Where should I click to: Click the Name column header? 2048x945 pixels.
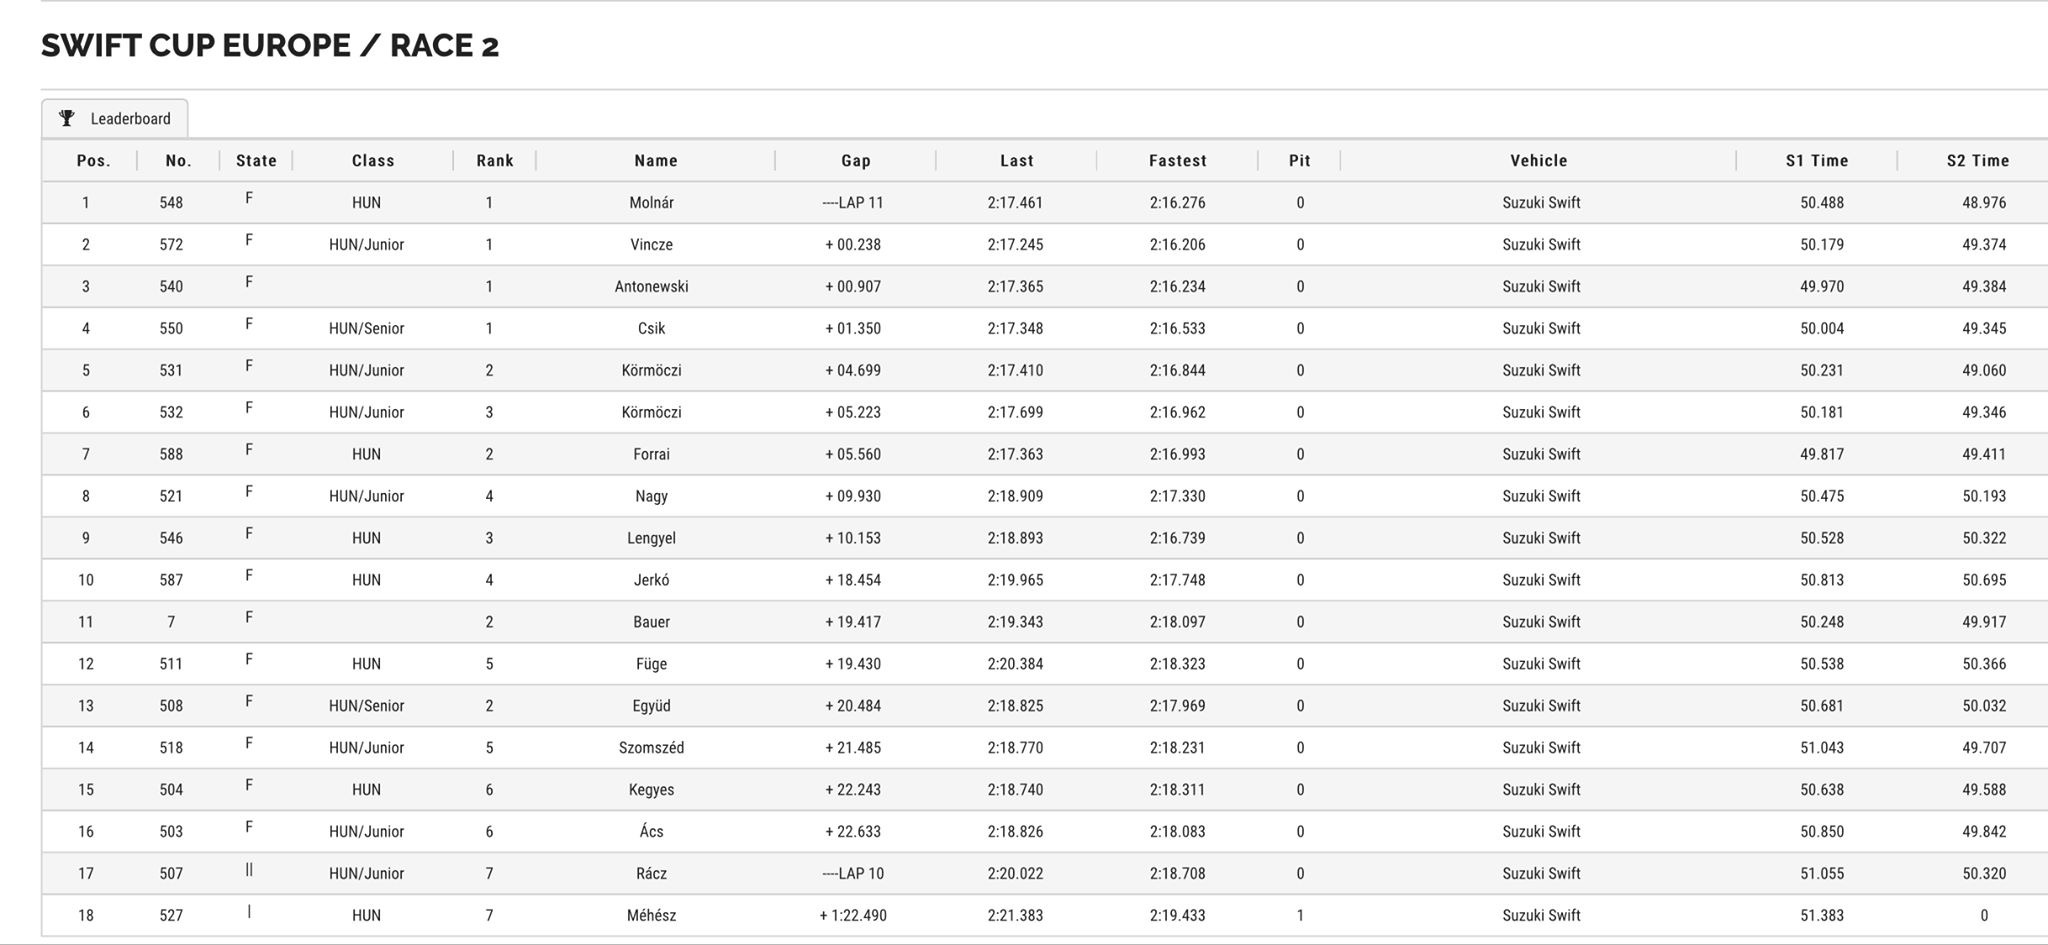click(656, 160)
